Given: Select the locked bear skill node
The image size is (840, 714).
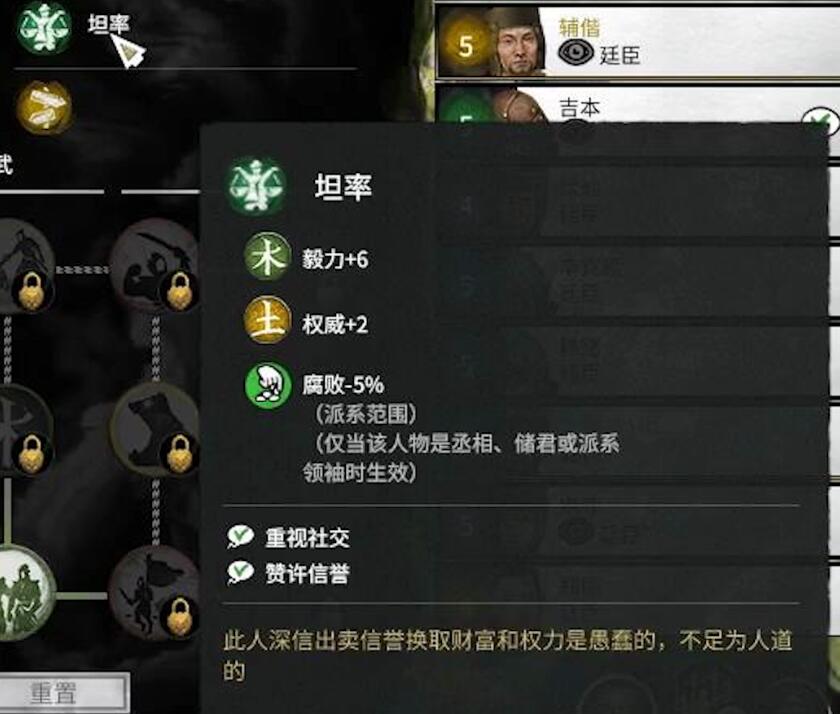Looking at the screenshot, I should click(154, 429).
